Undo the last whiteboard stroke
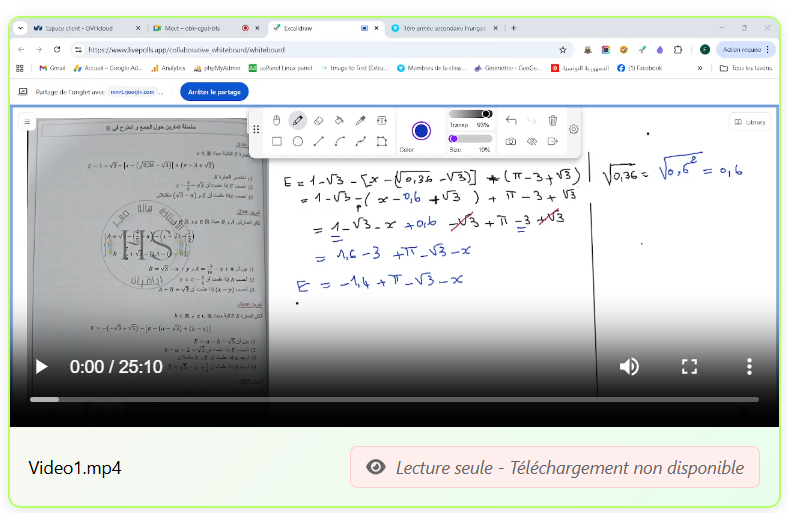This screenshot has width=788, height=513. pyautogui.click(x=511, y=120)
